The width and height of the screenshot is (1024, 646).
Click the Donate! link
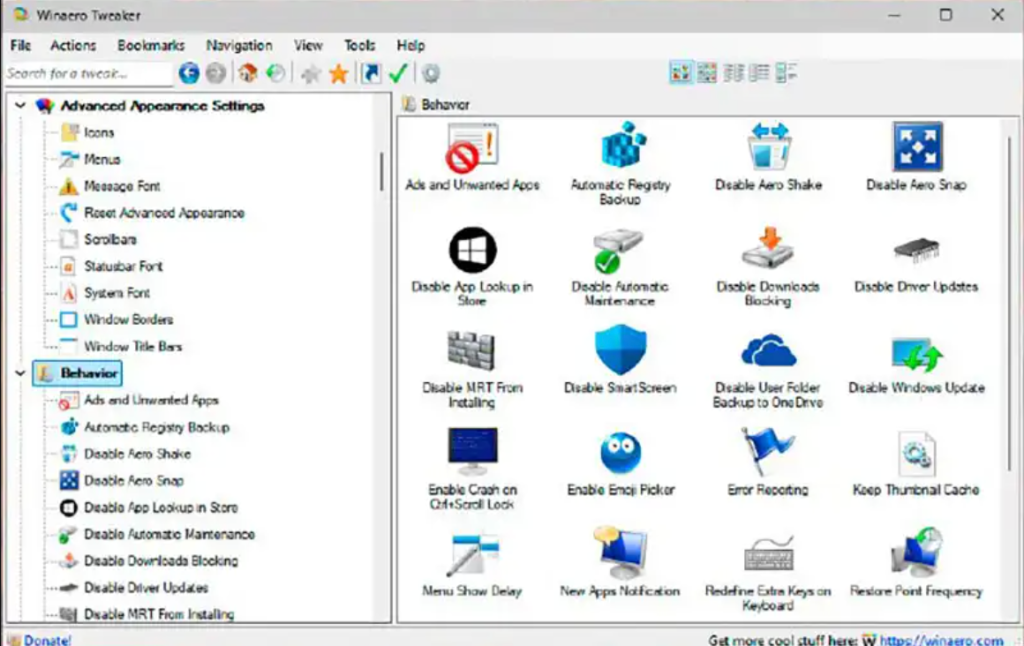pos(47,639)
